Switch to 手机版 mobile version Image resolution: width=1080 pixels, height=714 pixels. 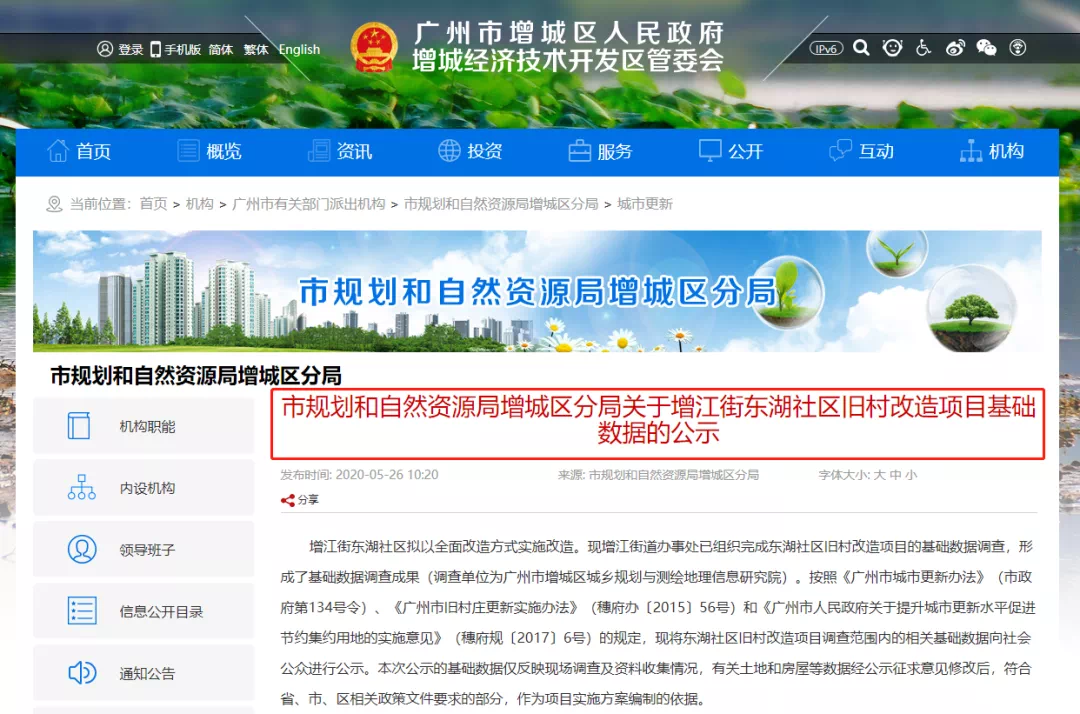point(183,50)
